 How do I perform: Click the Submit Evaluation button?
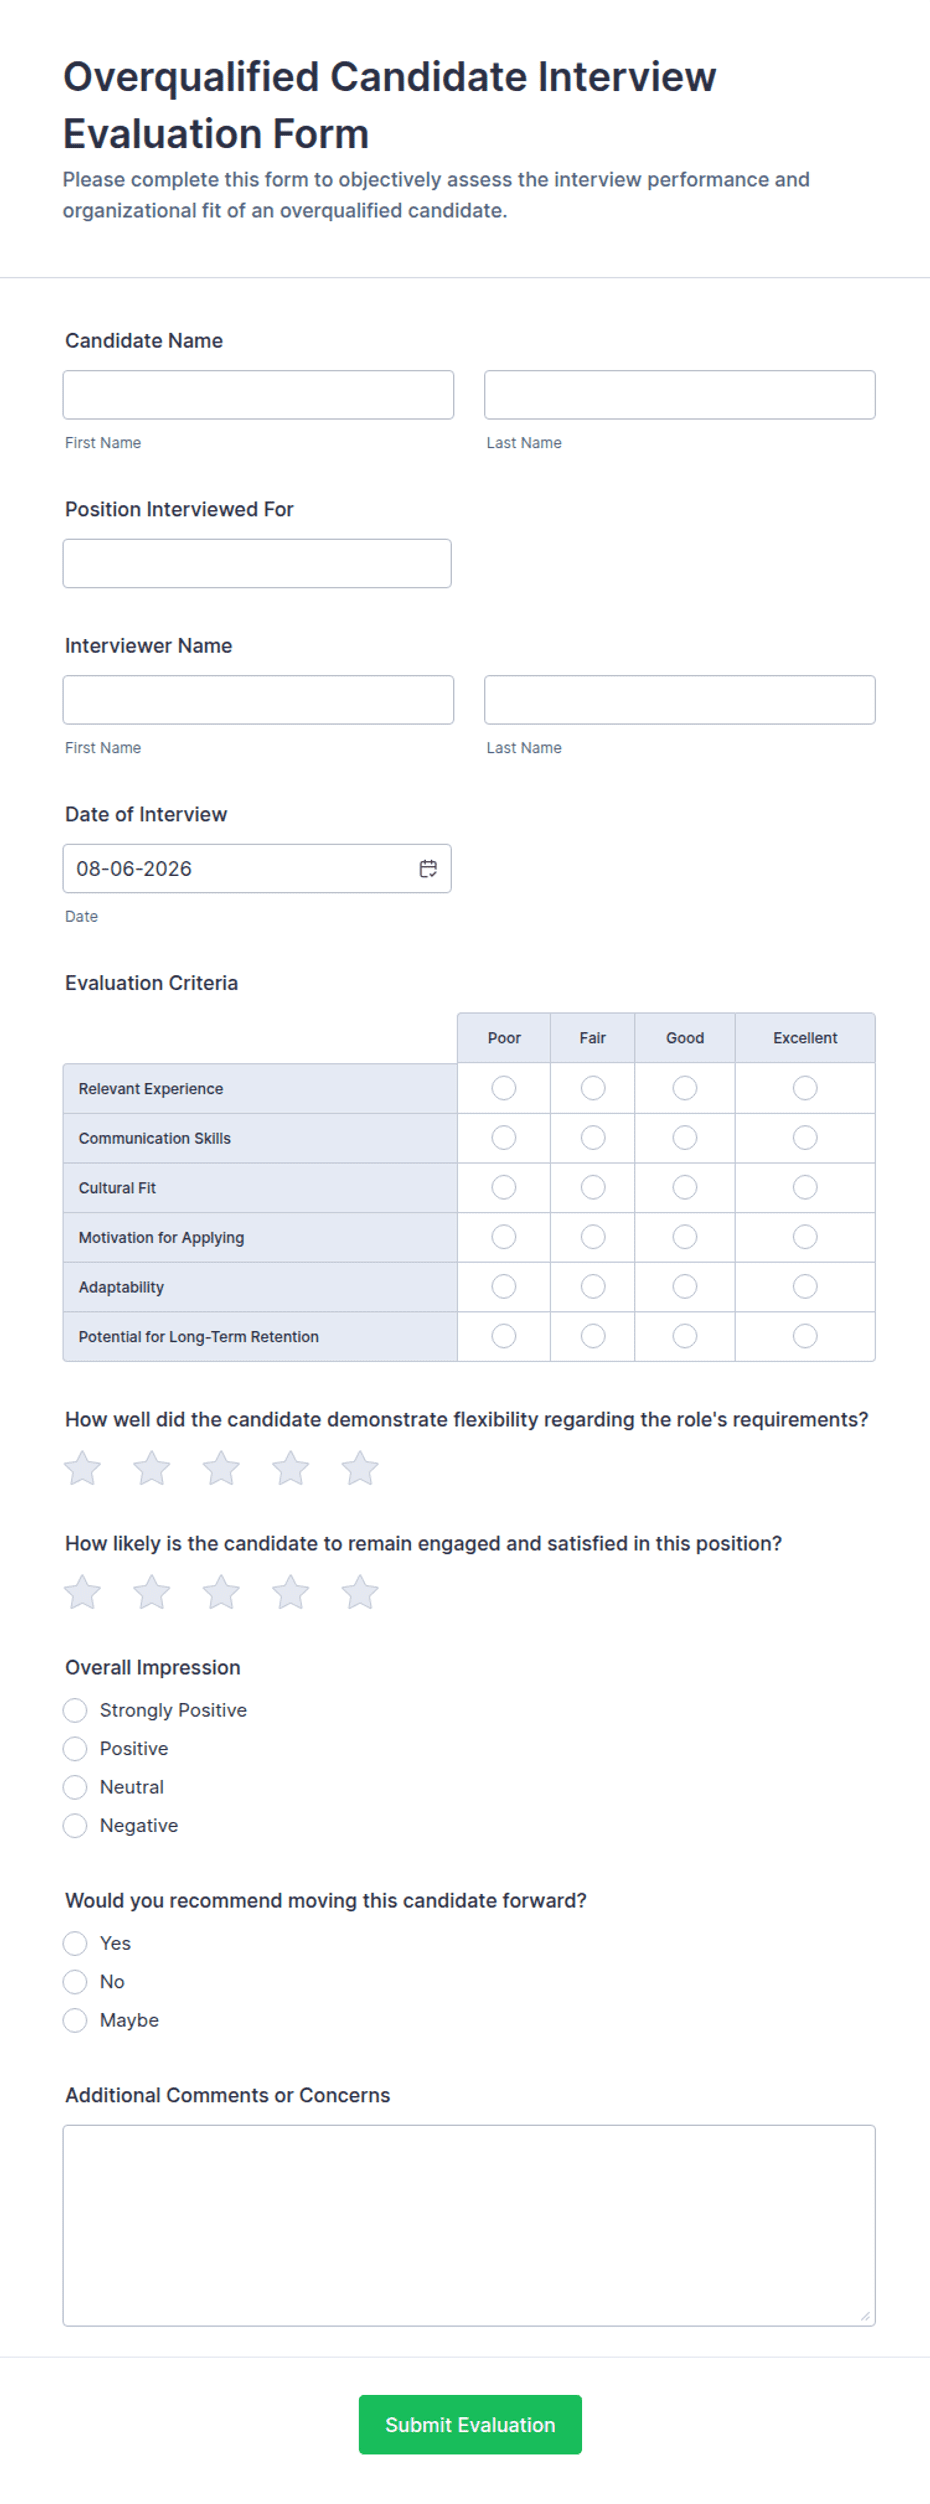coord(470,2424)
